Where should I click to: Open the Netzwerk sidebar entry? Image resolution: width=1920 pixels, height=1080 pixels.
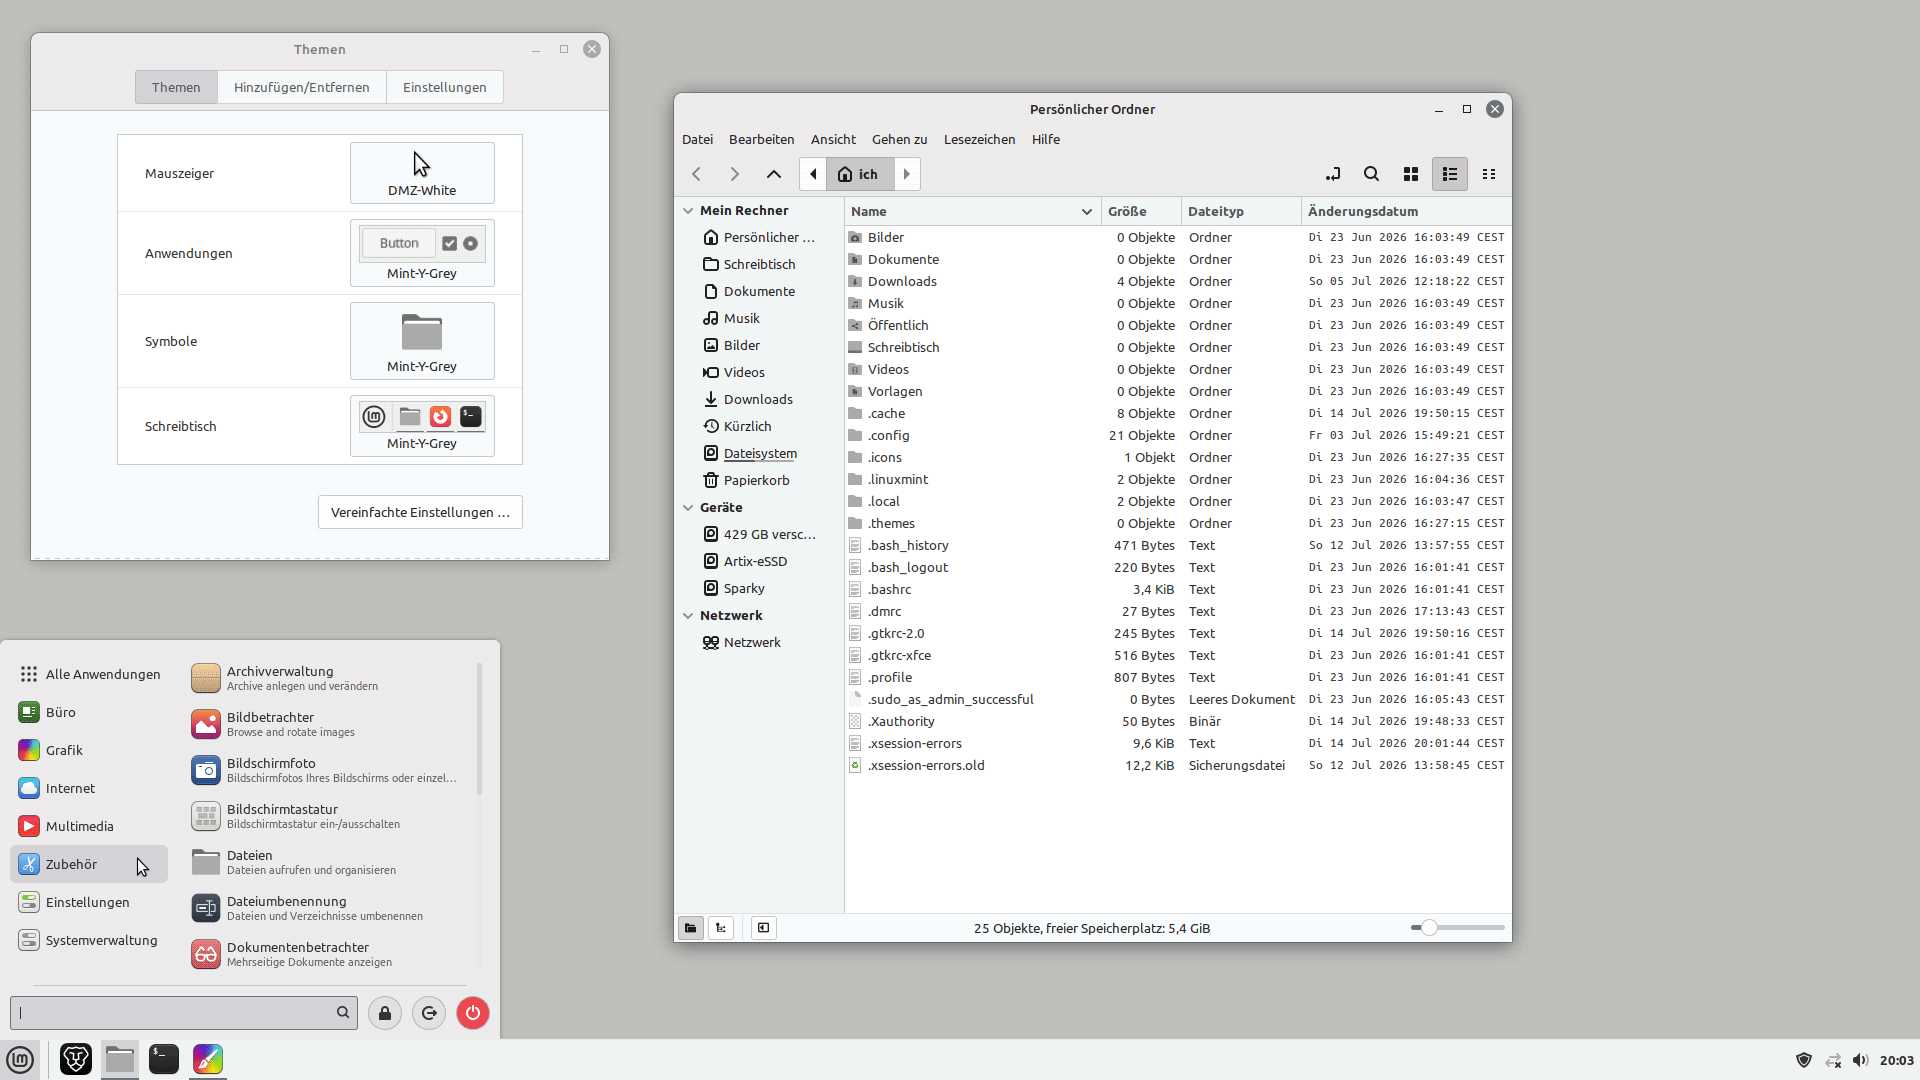coord(752,642)
